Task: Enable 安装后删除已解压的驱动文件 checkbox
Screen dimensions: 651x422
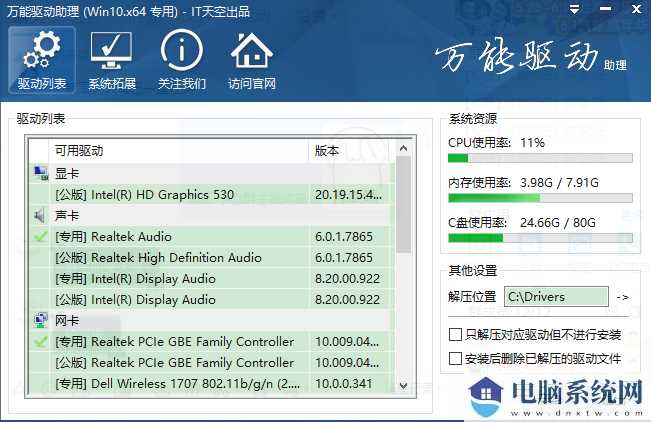Action: (x=455, y=358)
